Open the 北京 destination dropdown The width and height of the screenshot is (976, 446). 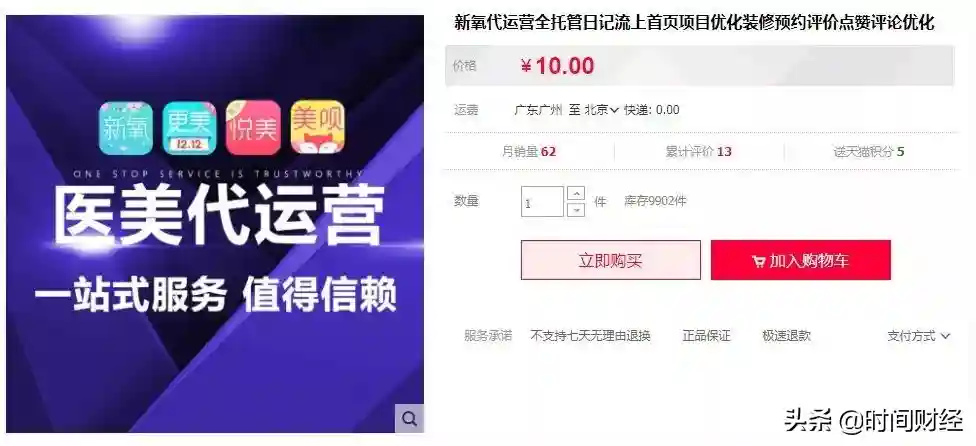tap(601, 110)
